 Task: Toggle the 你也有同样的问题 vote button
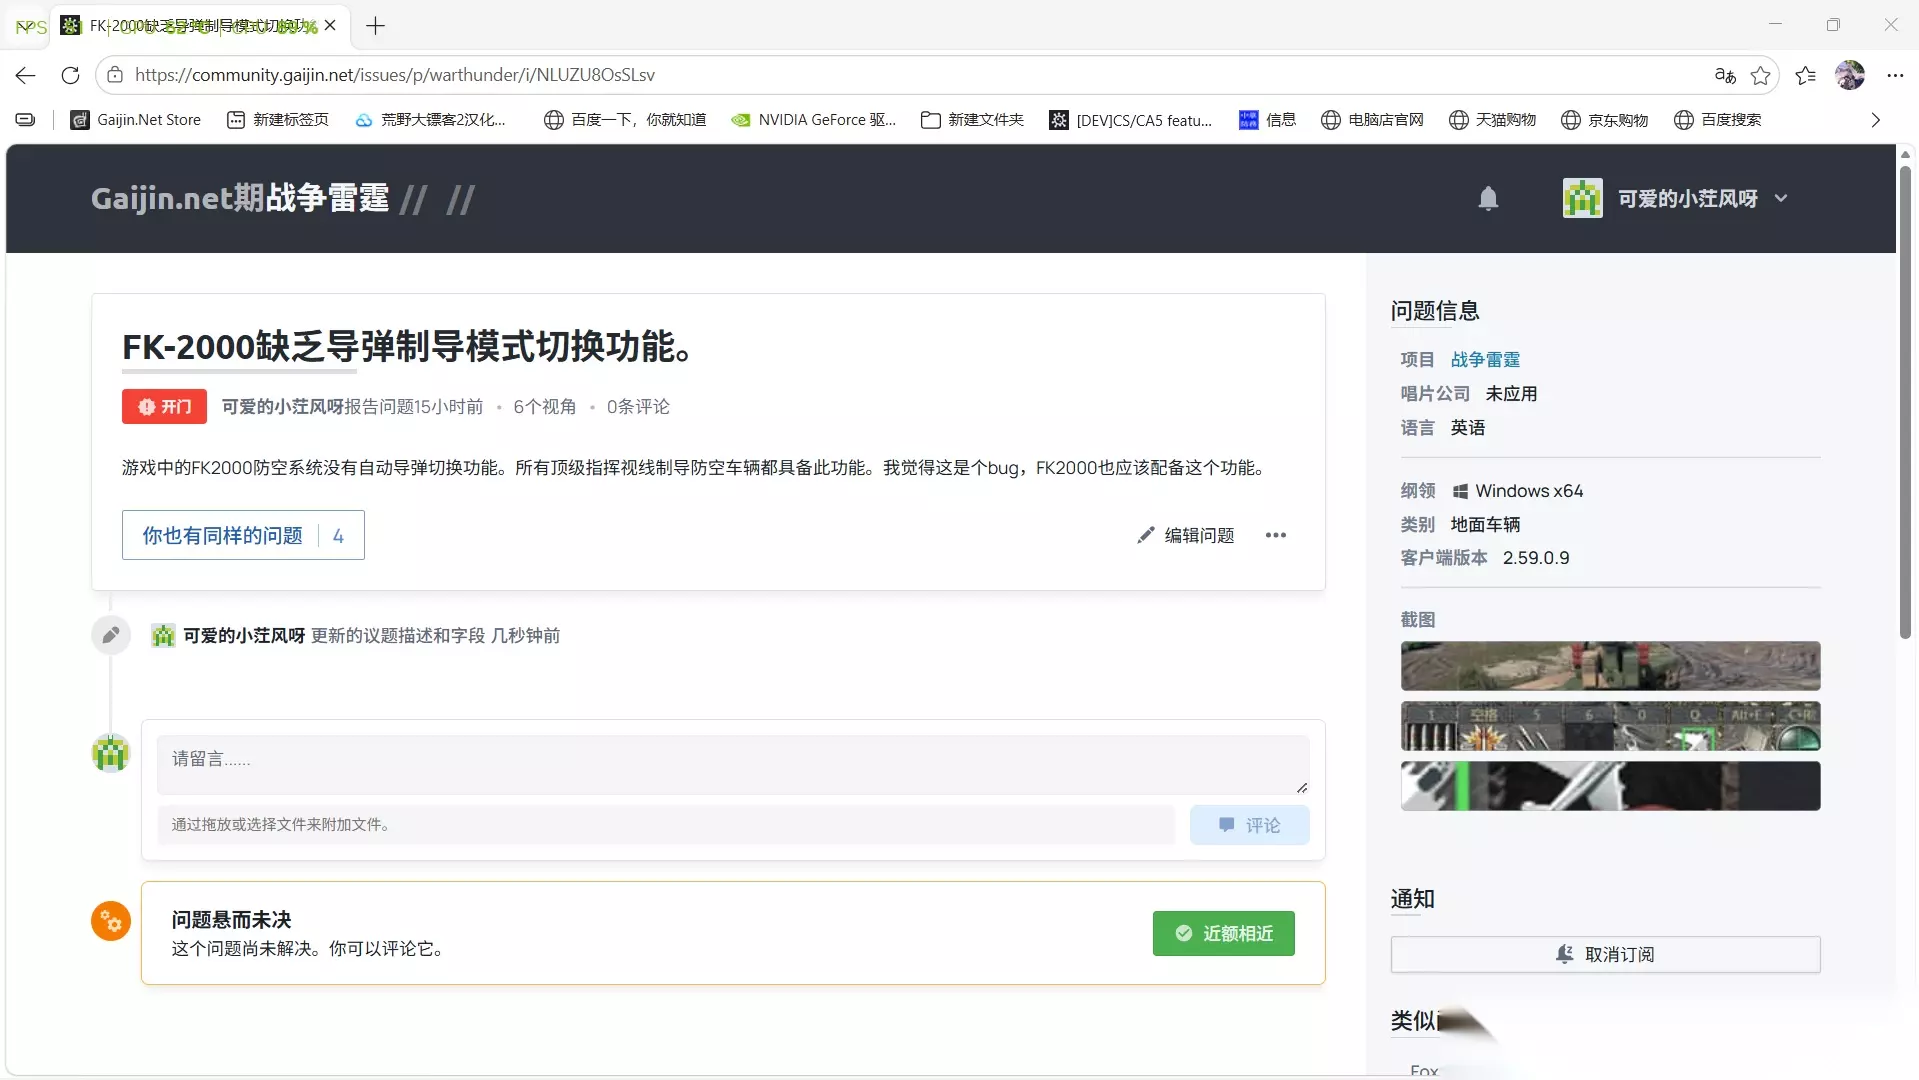point(243,535)
